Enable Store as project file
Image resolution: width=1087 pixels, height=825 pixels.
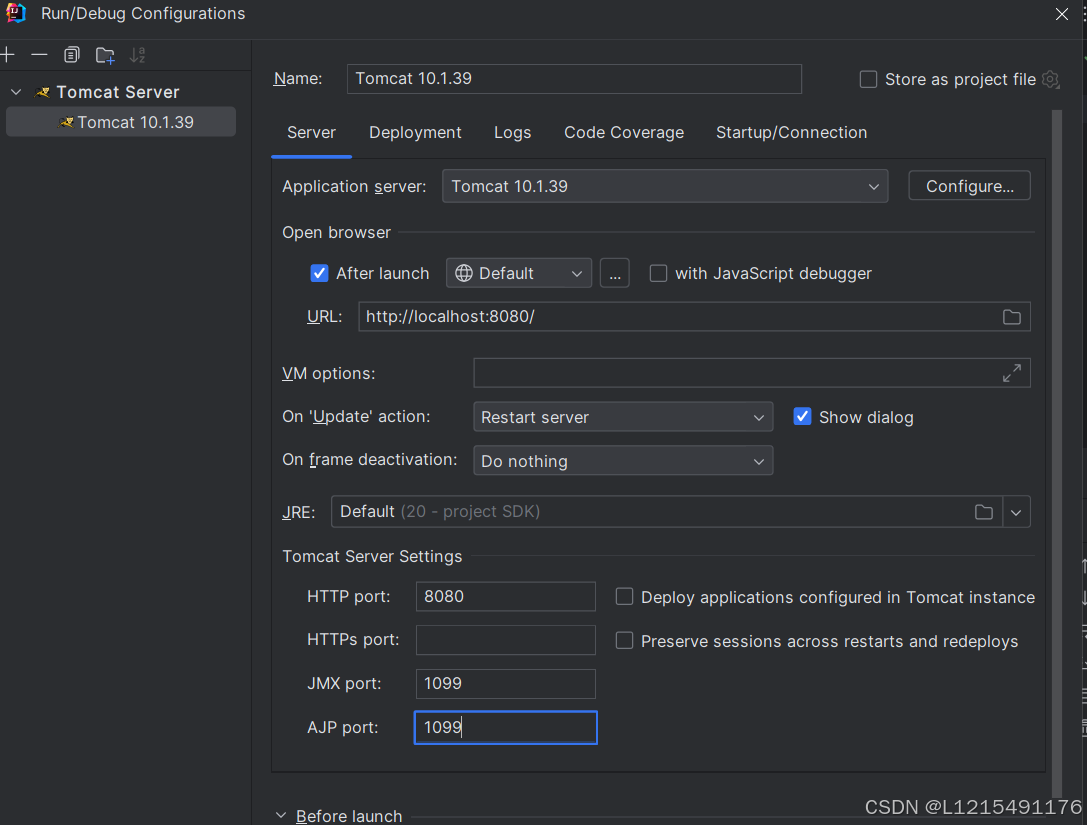[x=868, y=80]
